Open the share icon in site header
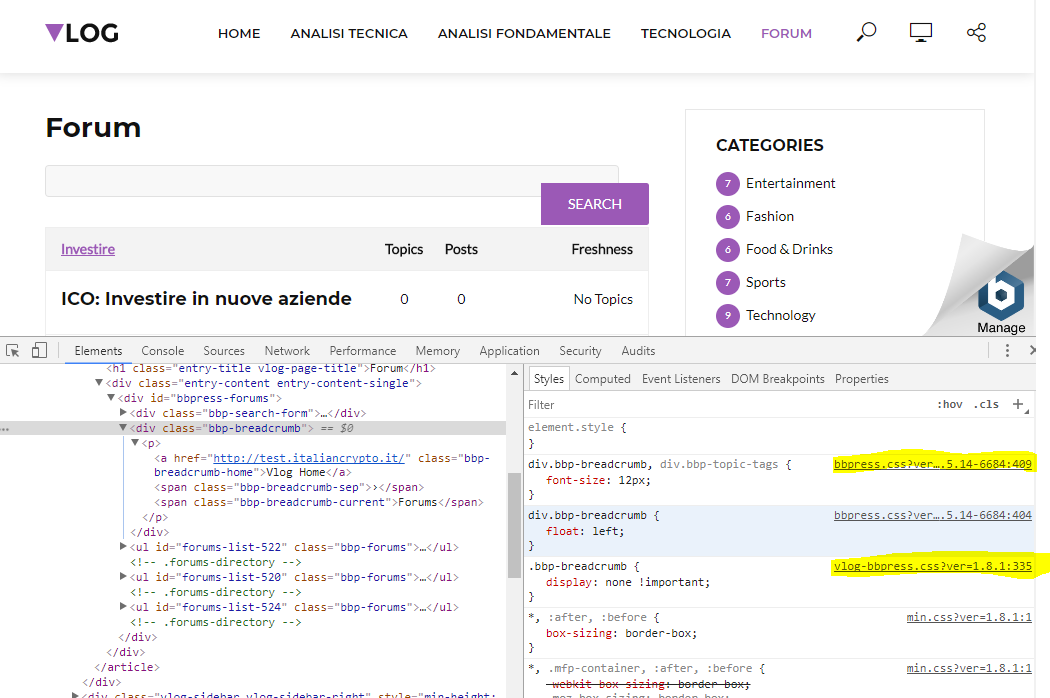Image resolution: width=1050 pixels, height=698 pixels. [976, 32]
